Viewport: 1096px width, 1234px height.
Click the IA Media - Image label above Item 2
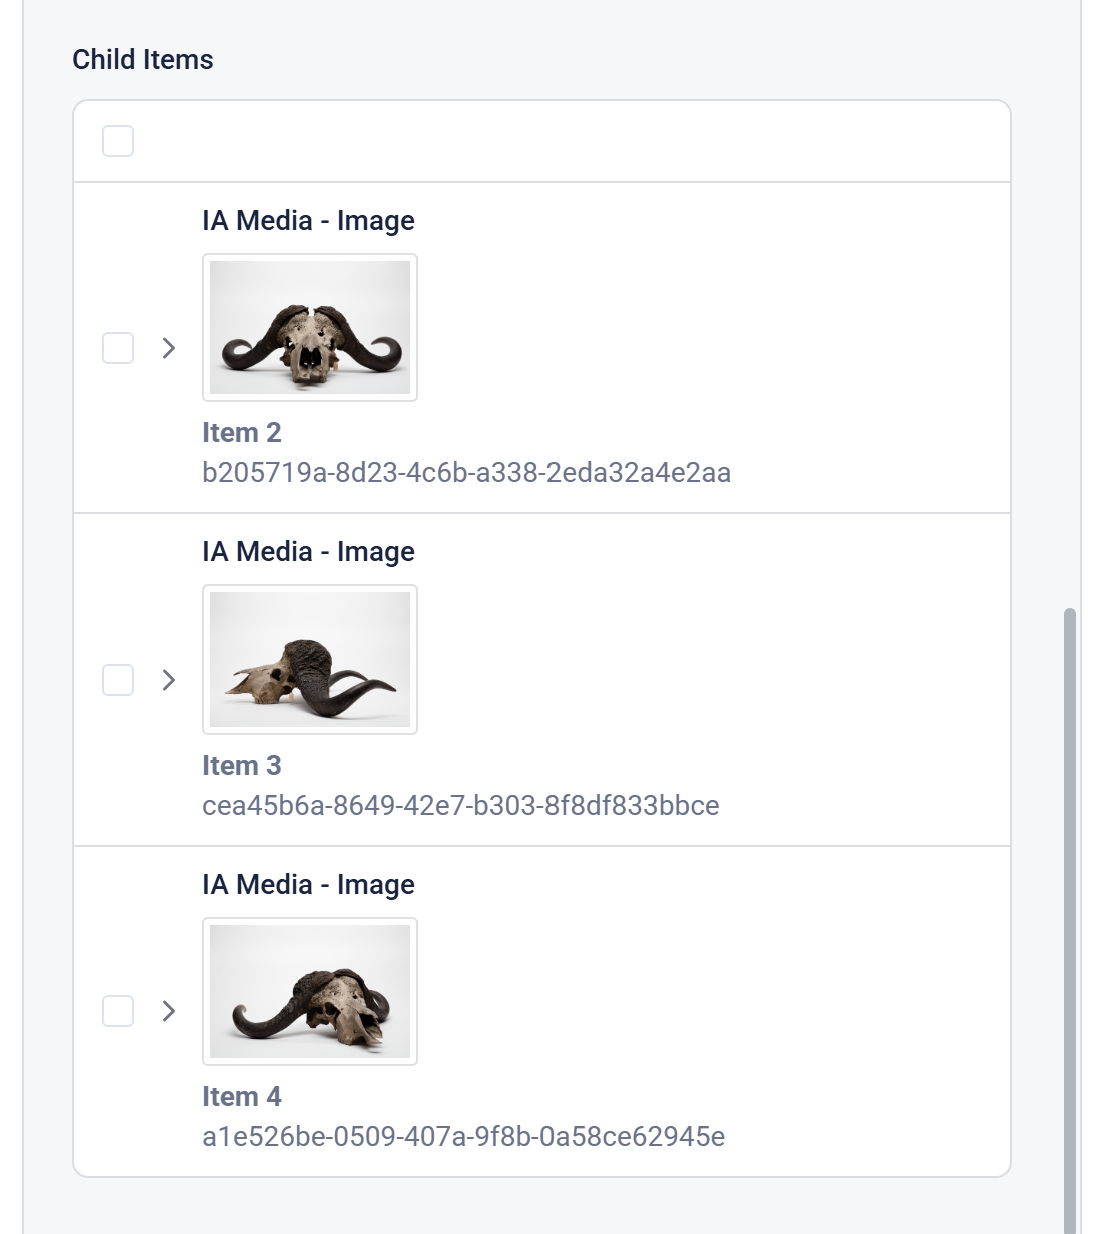pyautogui.click(x=308, y=221)
